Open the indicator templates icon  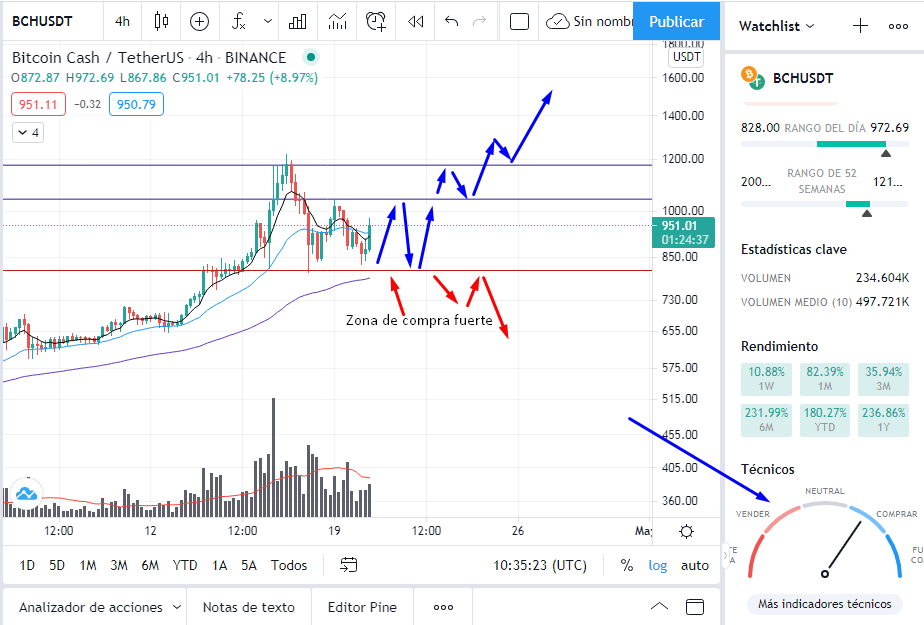pyautogui.click(x=337, y=22)
